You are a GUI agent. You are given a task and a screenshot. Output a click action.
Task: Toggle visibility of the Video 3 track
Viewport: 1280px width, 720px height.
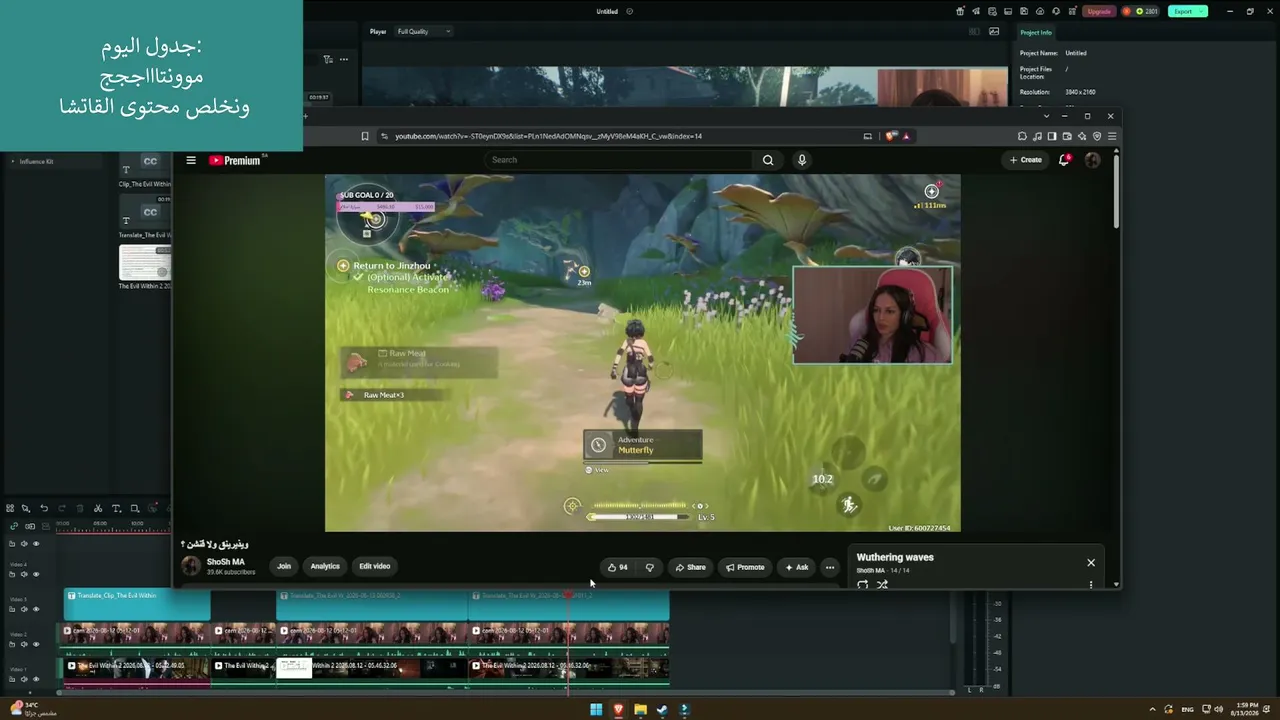[36, 609]
